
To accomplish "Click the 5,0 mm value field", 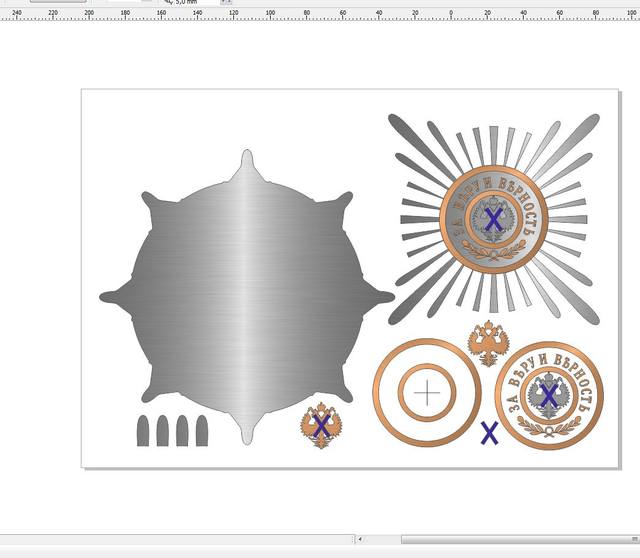I will click(196, 2).
